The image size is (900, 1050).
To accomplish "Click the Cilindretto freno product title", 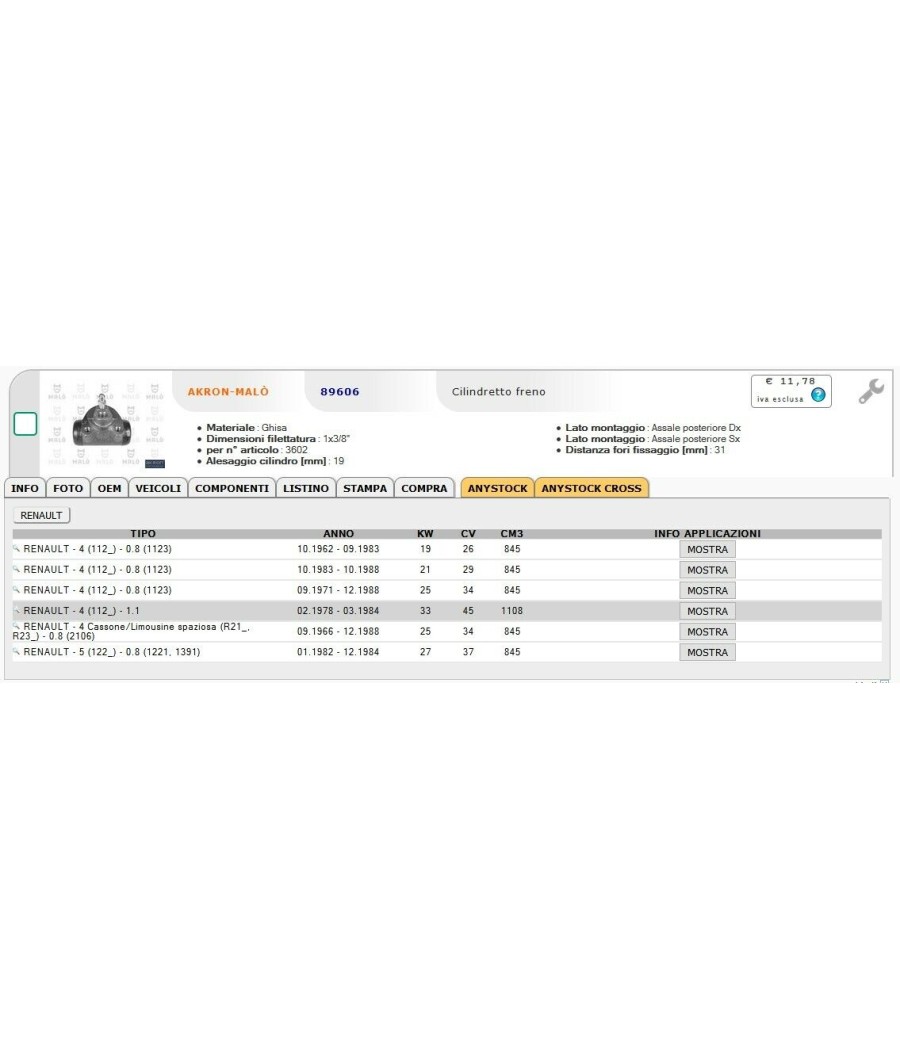I will (x=498, y=392).
